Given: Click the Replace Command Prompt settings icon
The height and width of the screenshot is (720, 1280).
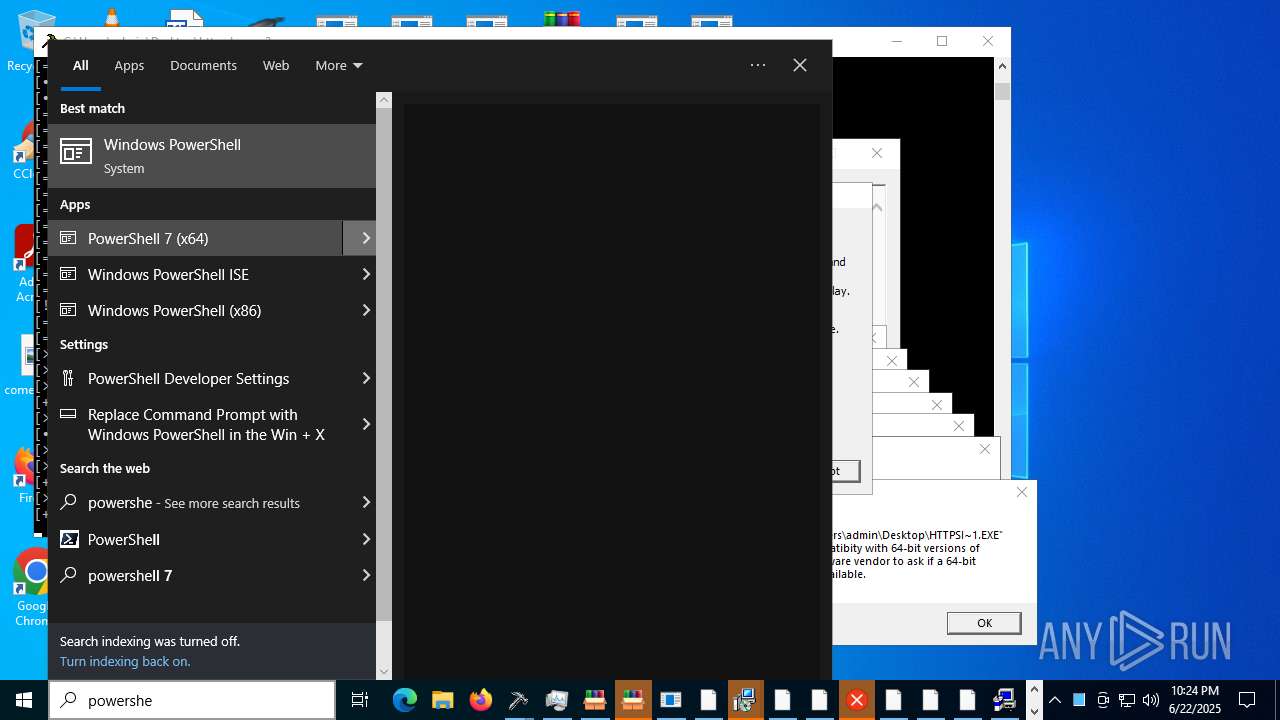Looking at the screenshot, I should 68,414.
